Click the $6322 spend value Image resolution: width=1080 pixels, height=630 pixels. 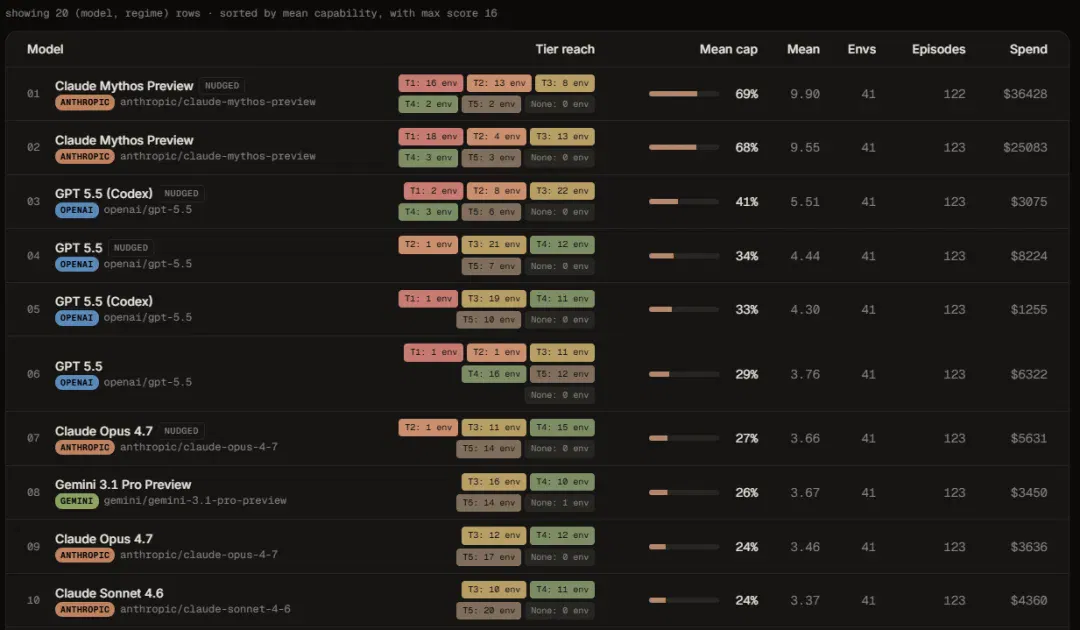point(1028,375)
